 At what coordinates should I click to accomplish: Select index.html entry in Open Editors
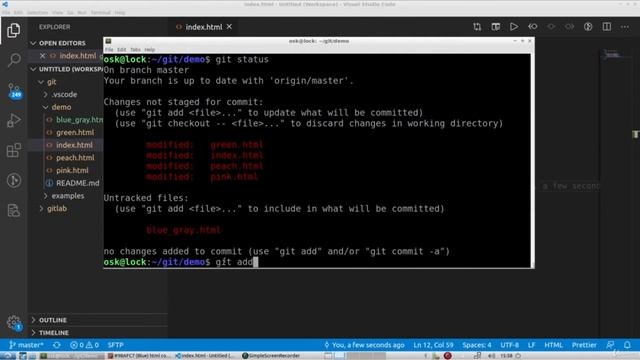[78, 56]
